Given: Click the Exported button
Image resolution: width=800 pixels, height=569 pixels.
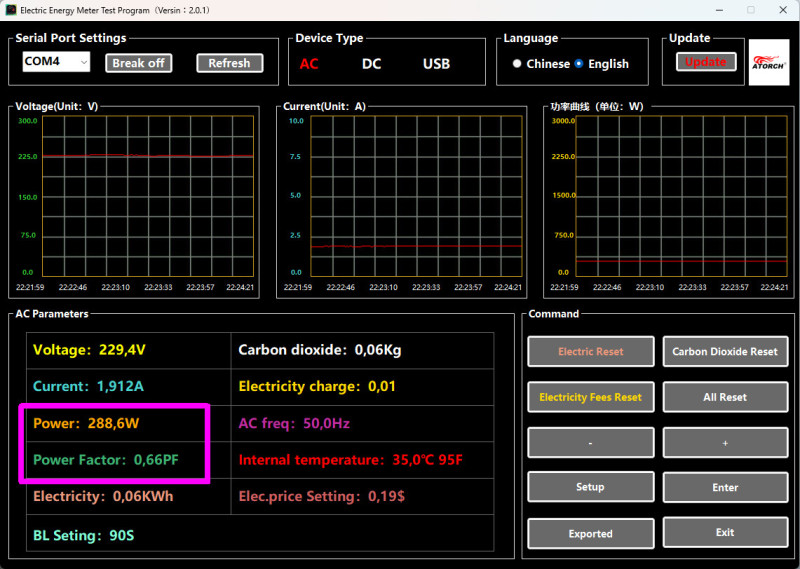Looking at the screenshot, I should click(590, 533).
